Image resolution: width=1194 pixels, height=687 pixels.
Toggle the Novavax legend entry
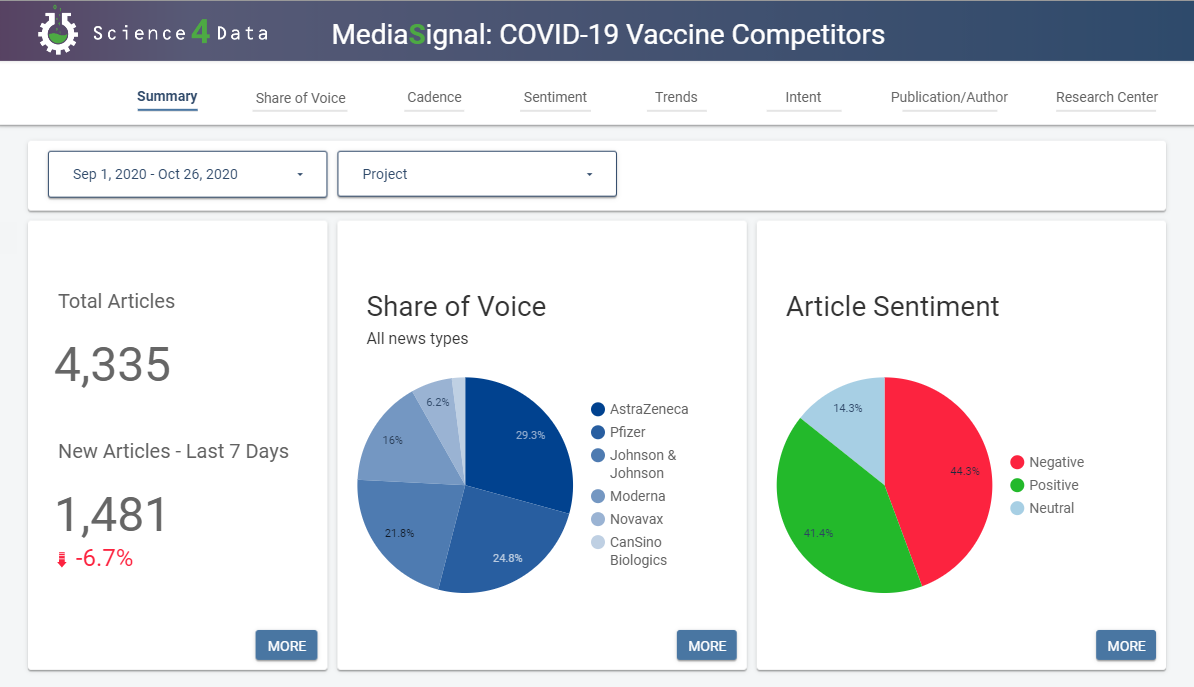627,519
